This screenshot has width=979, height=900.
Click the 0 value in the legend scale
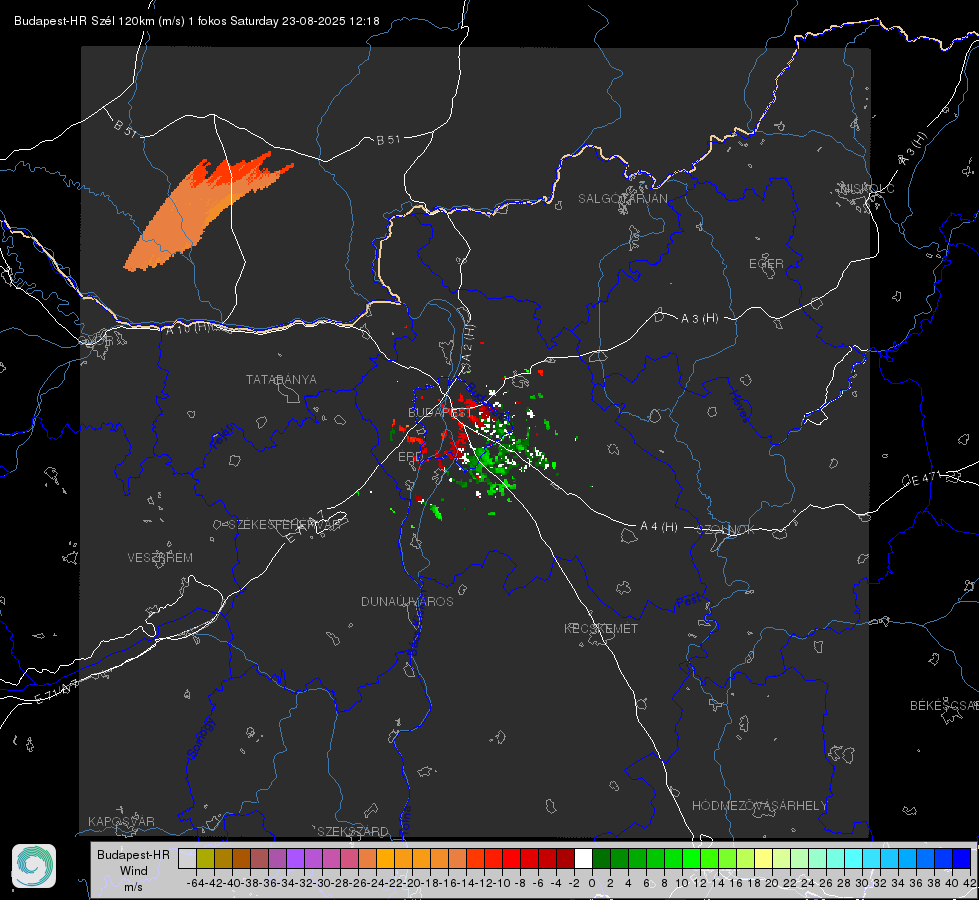point(592,883)
